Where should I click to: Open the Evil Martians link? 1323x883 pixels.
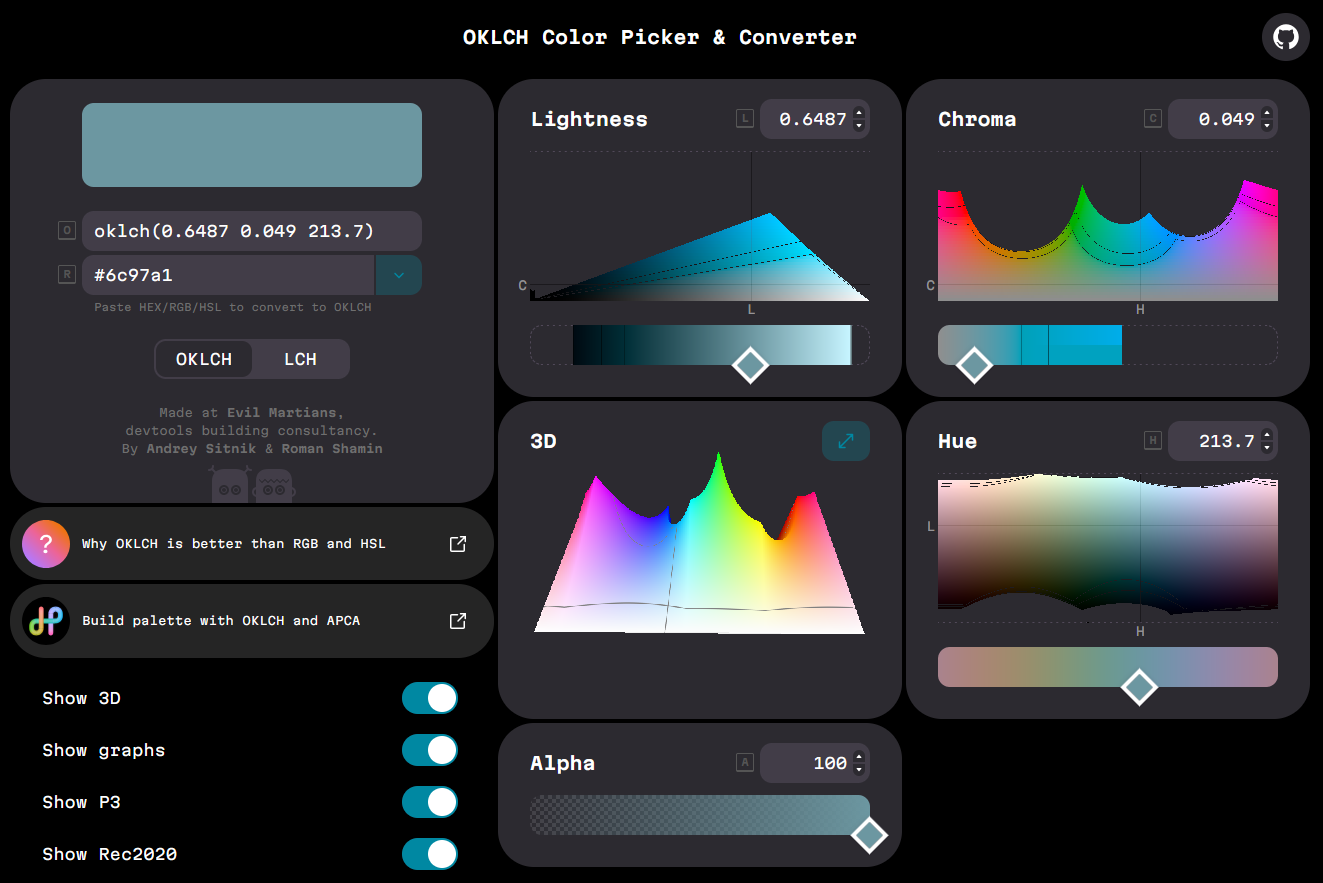point(284,412)
